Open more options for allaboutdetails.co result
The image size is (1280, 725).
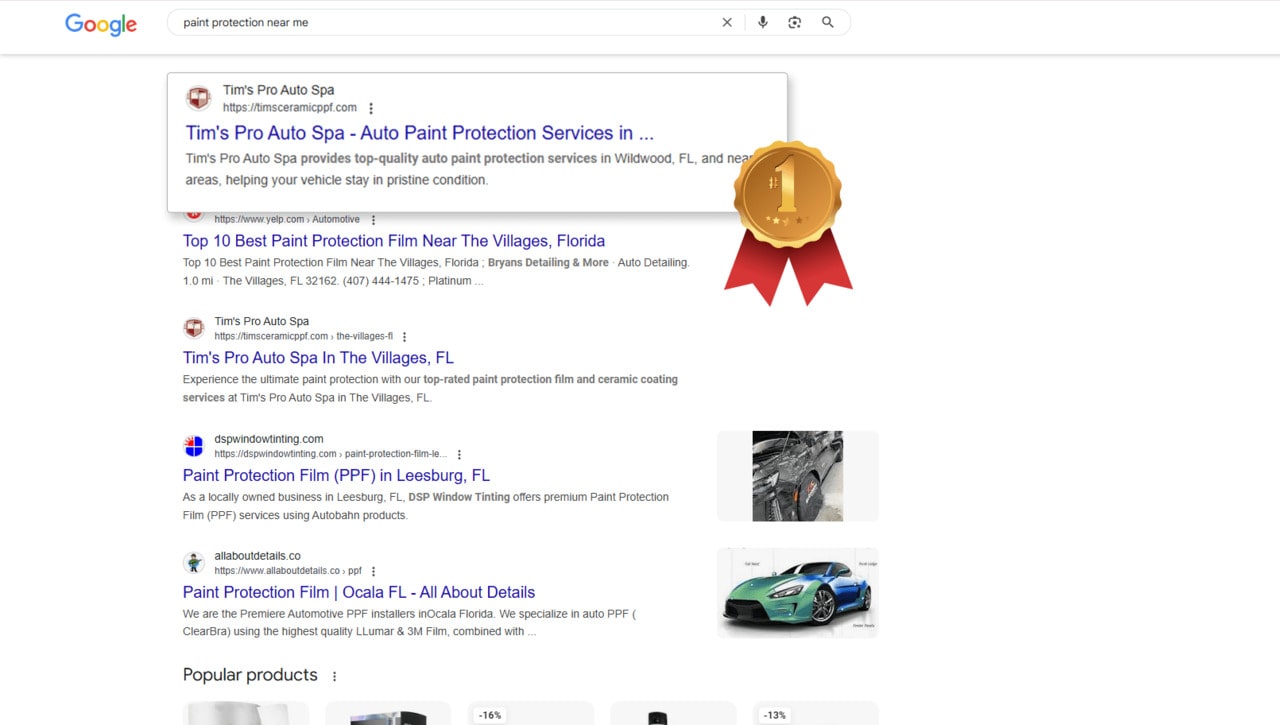(x=373, y=571)
